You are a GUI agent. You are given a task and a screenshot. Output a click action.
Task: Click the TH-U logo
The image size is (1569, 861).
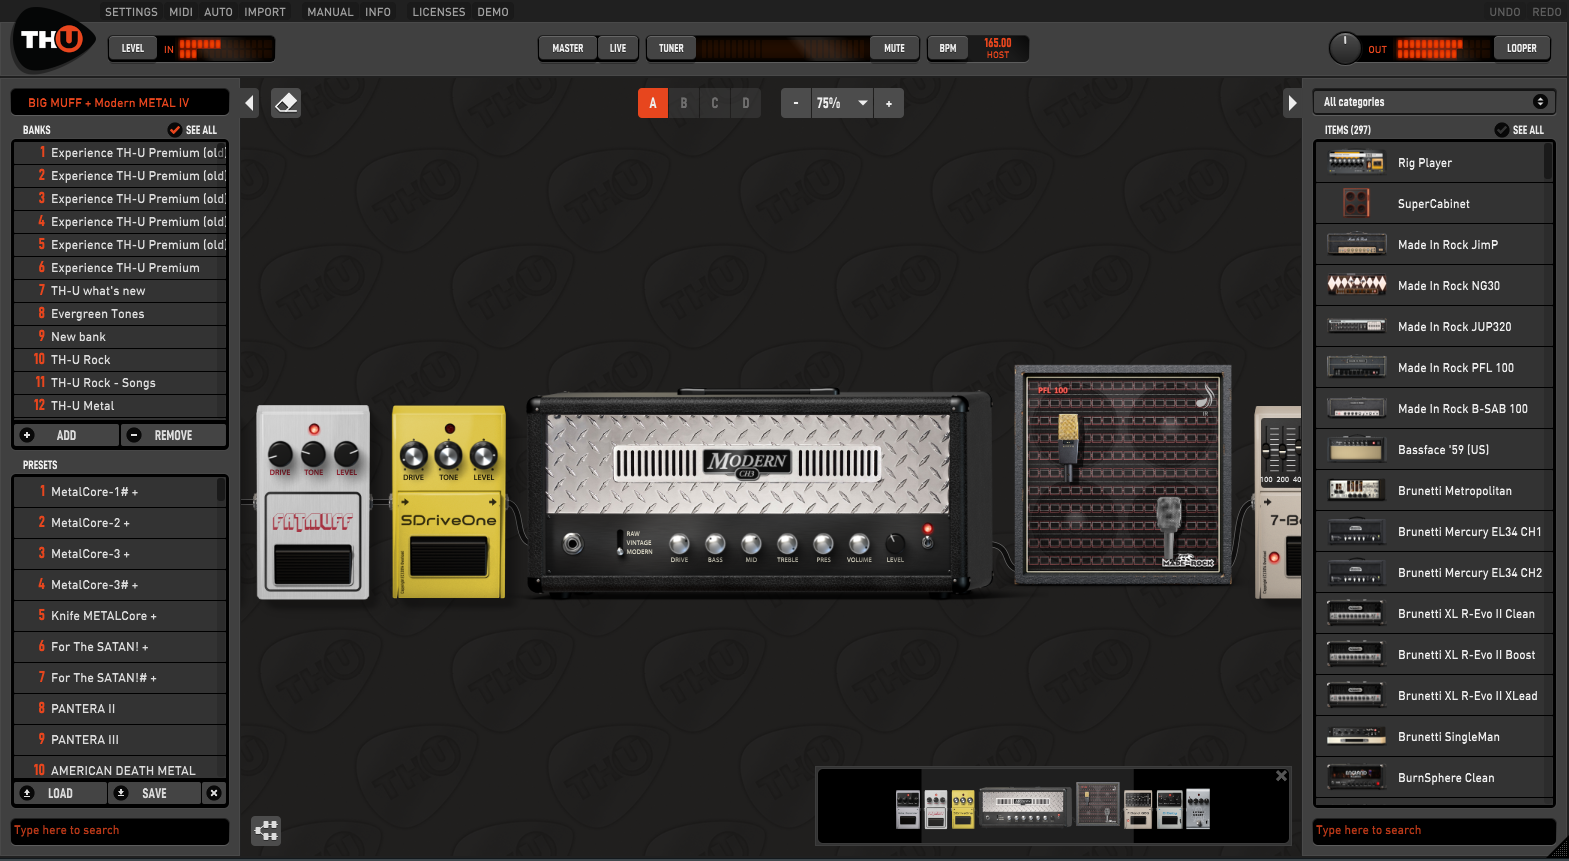(x=54, y=40)
